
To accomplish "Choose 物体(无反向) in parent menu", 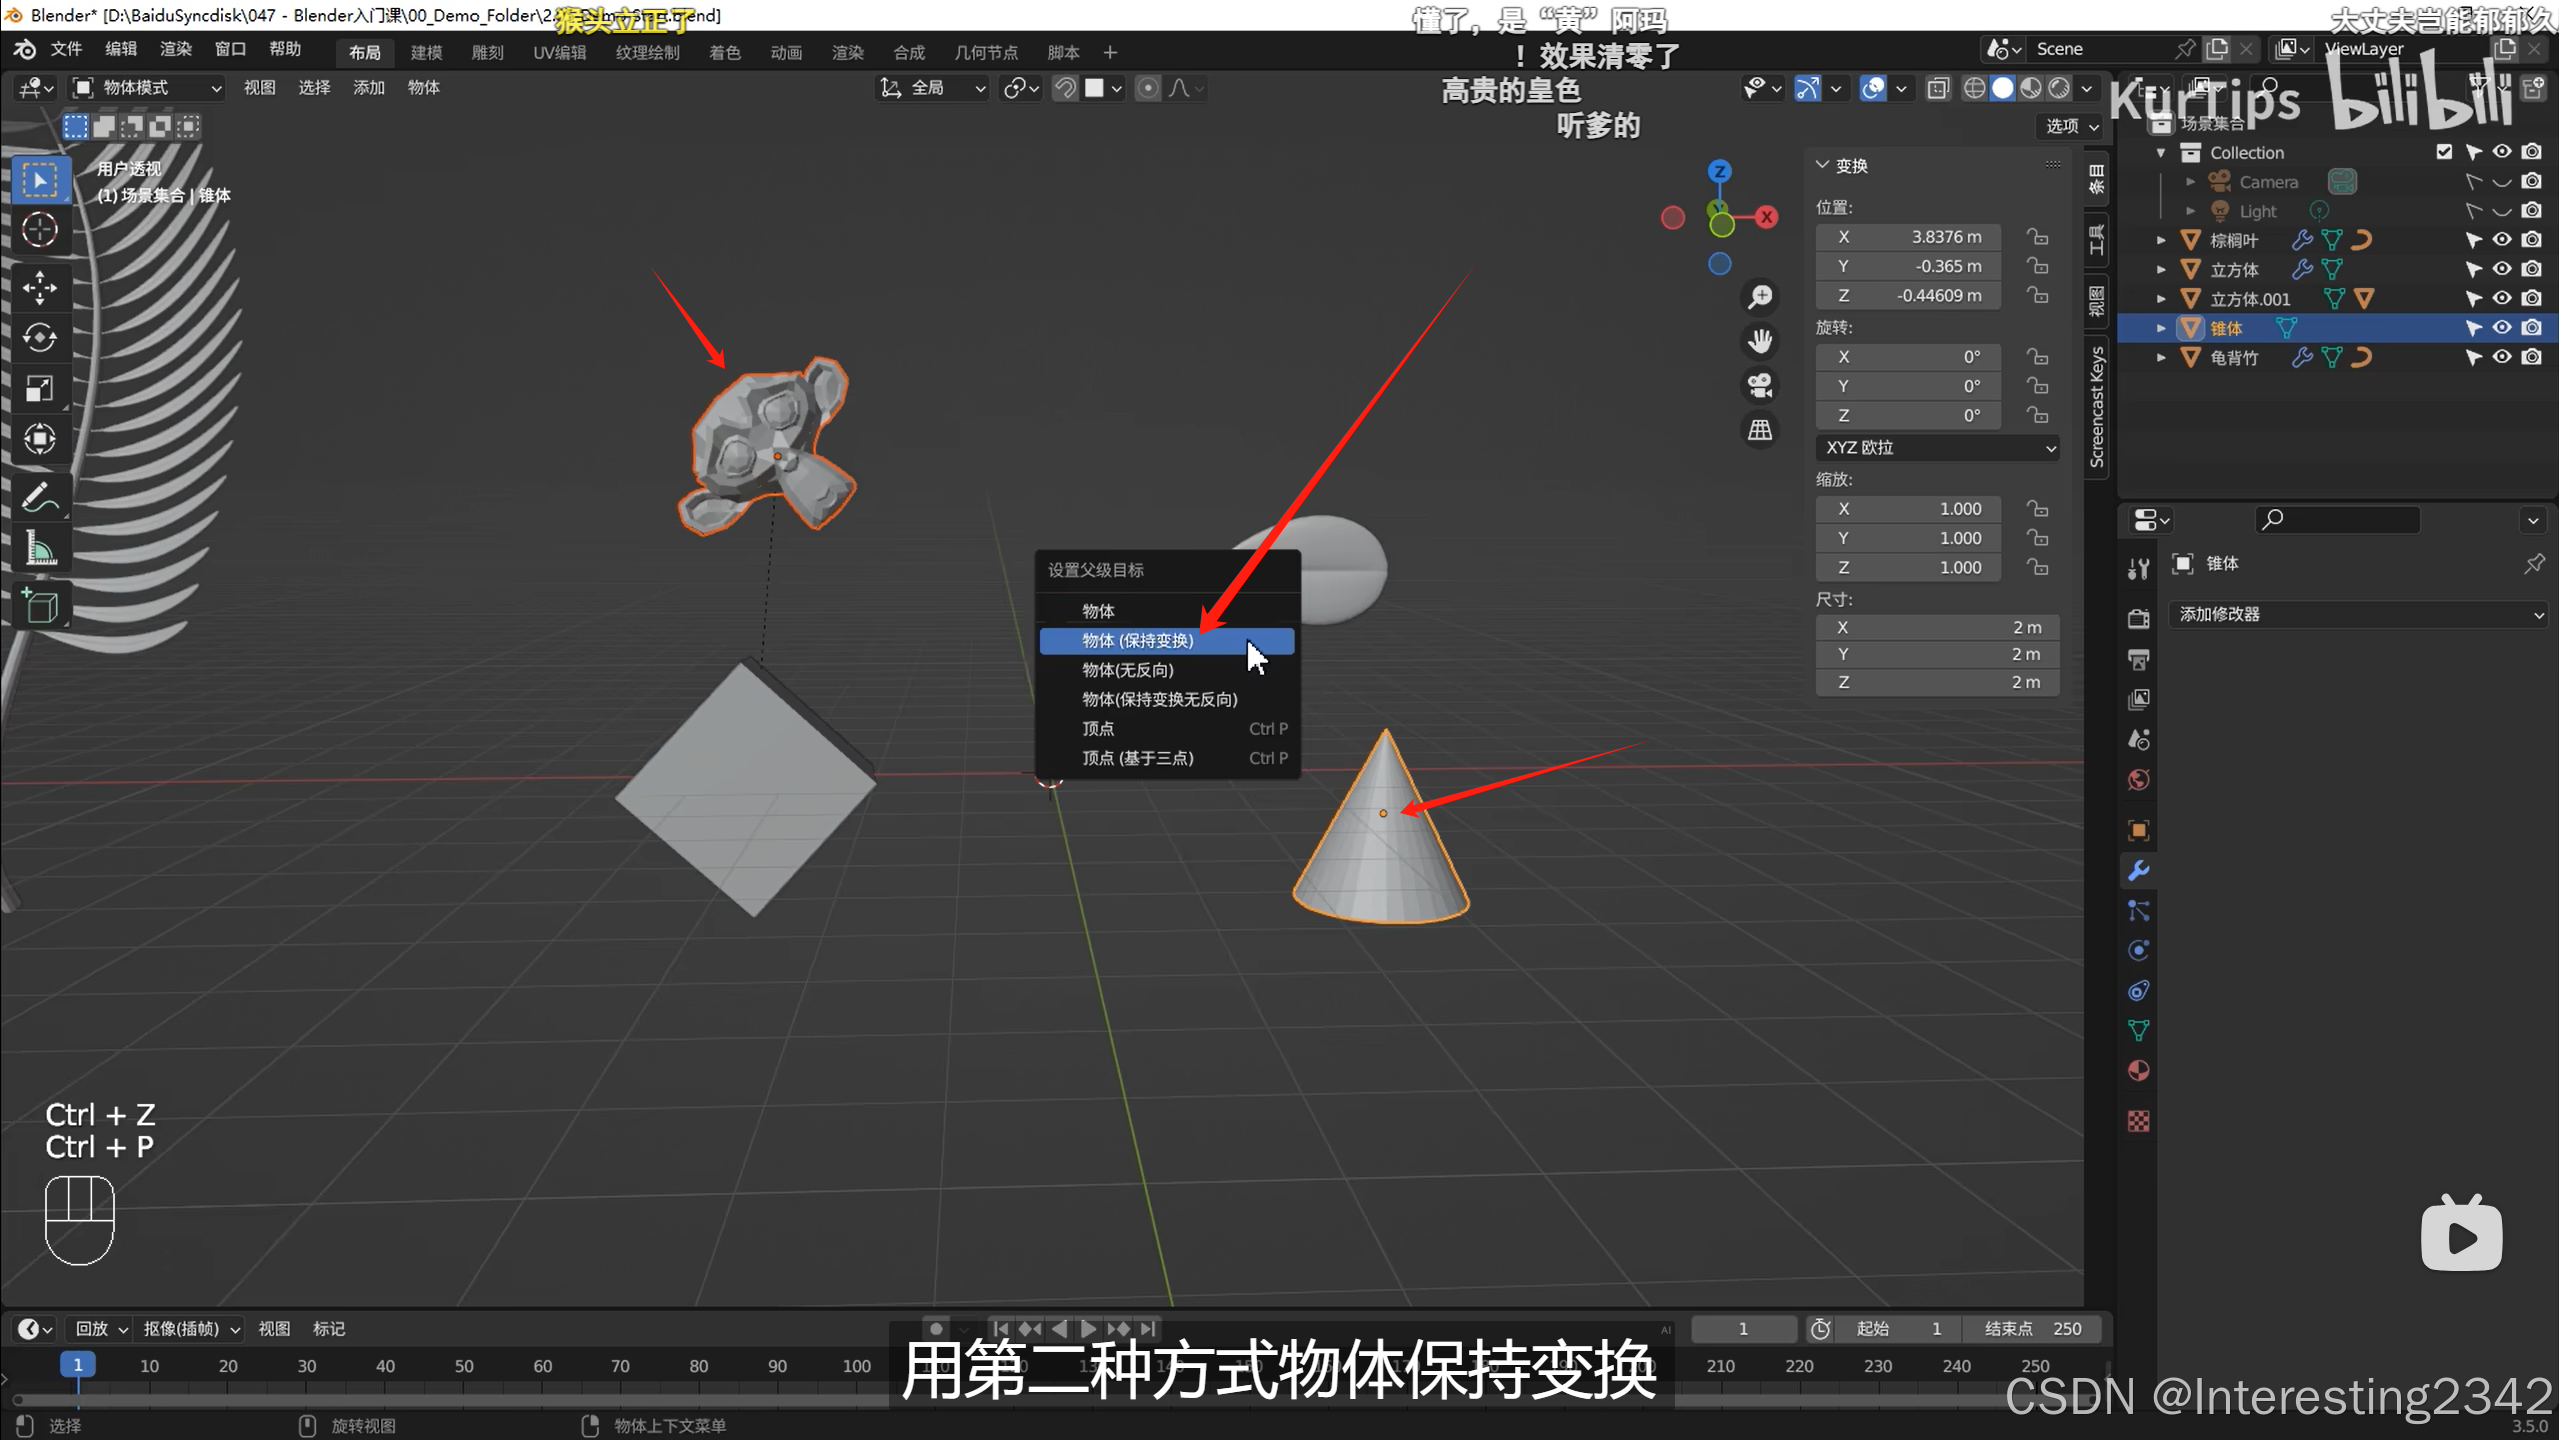I will [1128, 670].
